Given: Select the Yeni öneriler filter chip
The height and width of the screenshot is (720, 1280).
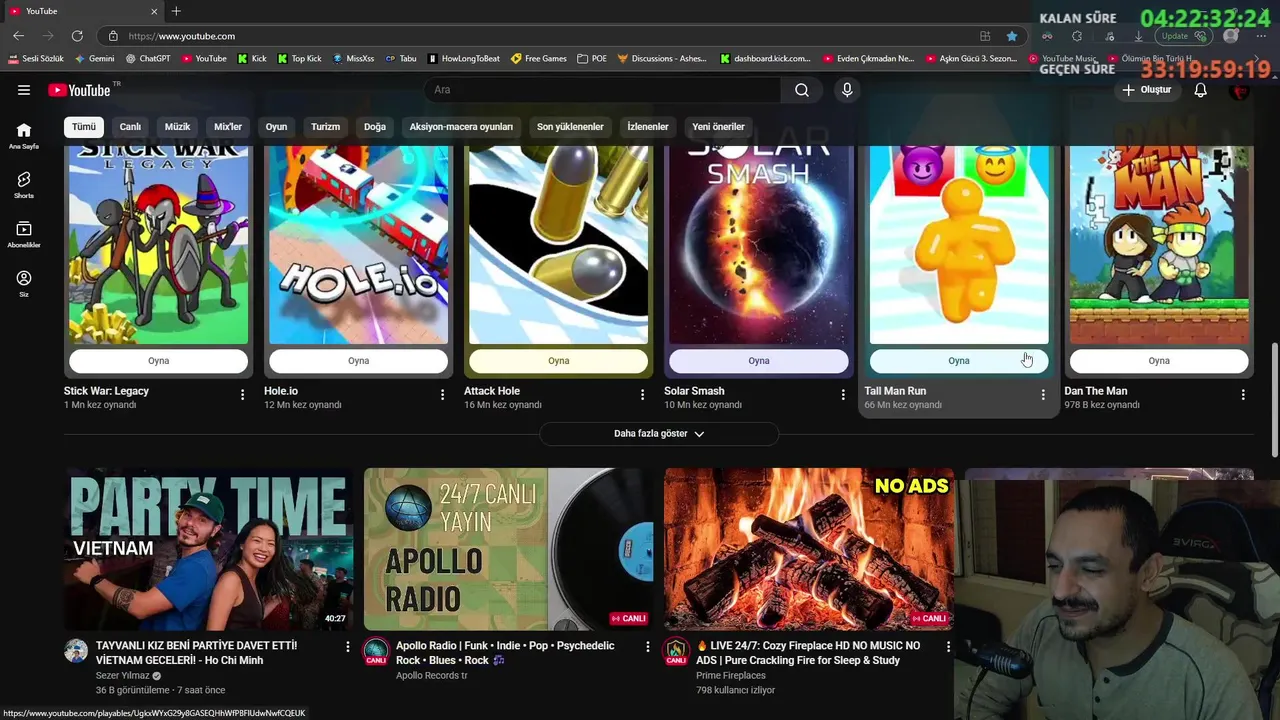Looking at the screenshot, I should (718, 127).
